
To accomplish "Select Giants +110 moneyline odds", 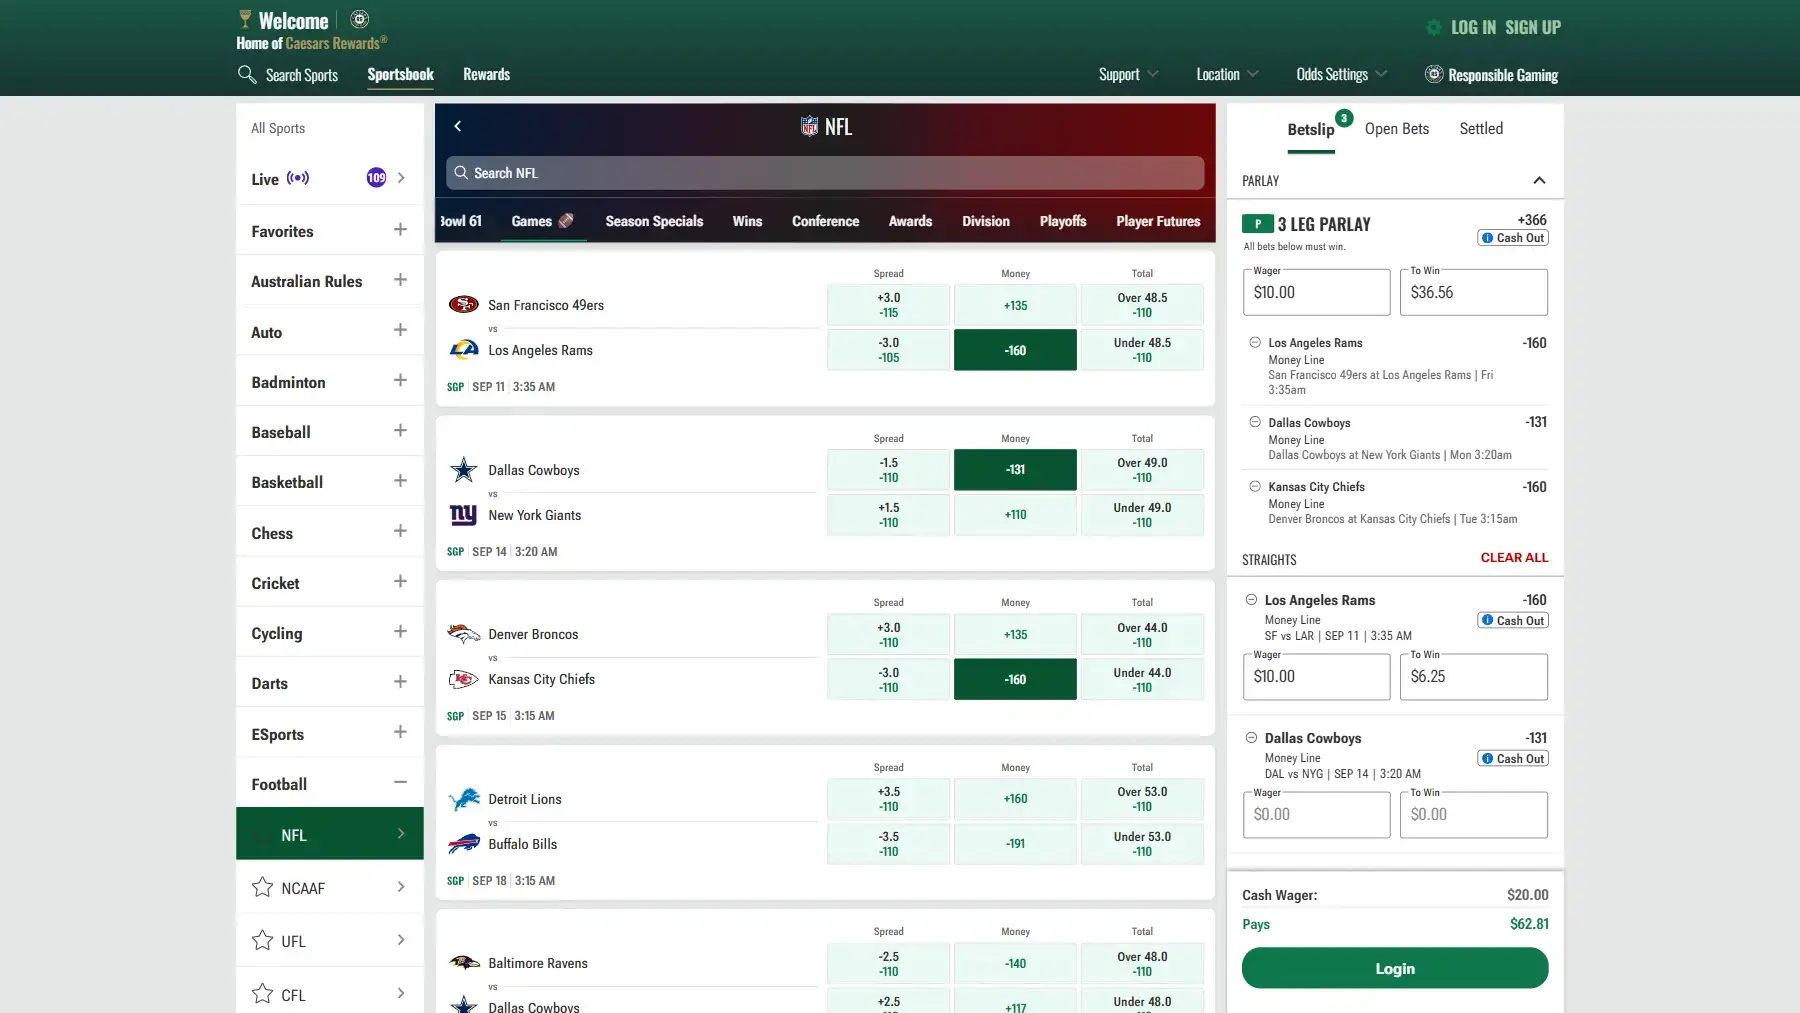I will (x=1015, y=515).
